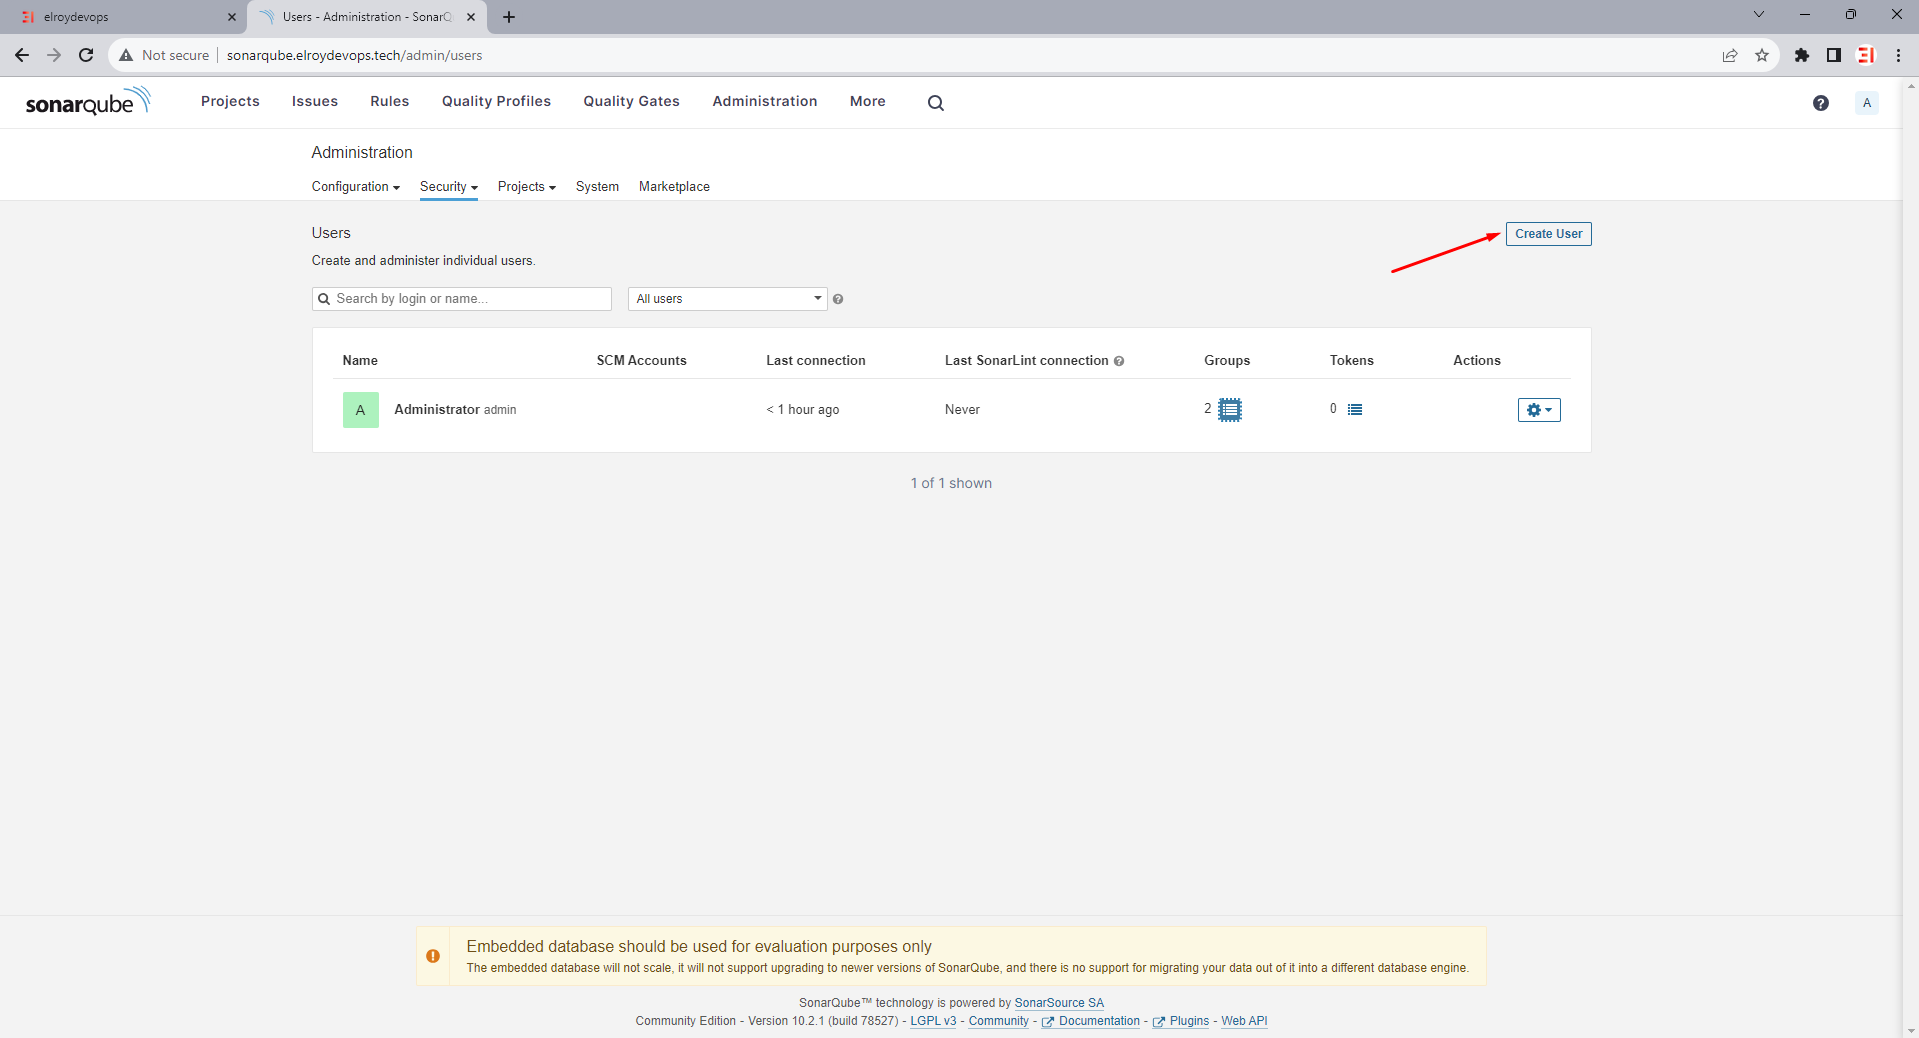
Task: Open the System admin tab
Action: click(597, 187)
